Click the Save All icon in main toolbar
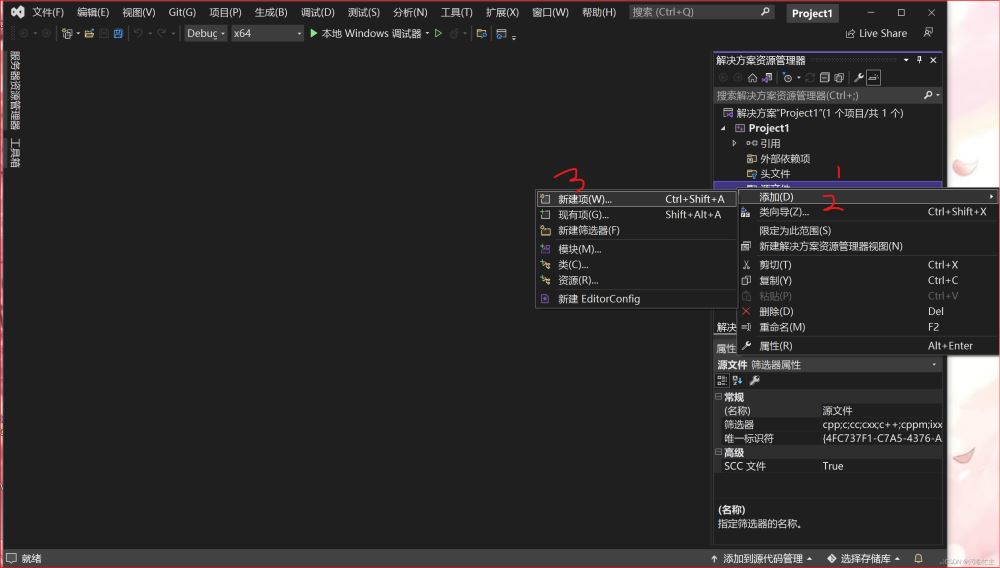This screenshot has height=568, width=1000. coord(118,33)
